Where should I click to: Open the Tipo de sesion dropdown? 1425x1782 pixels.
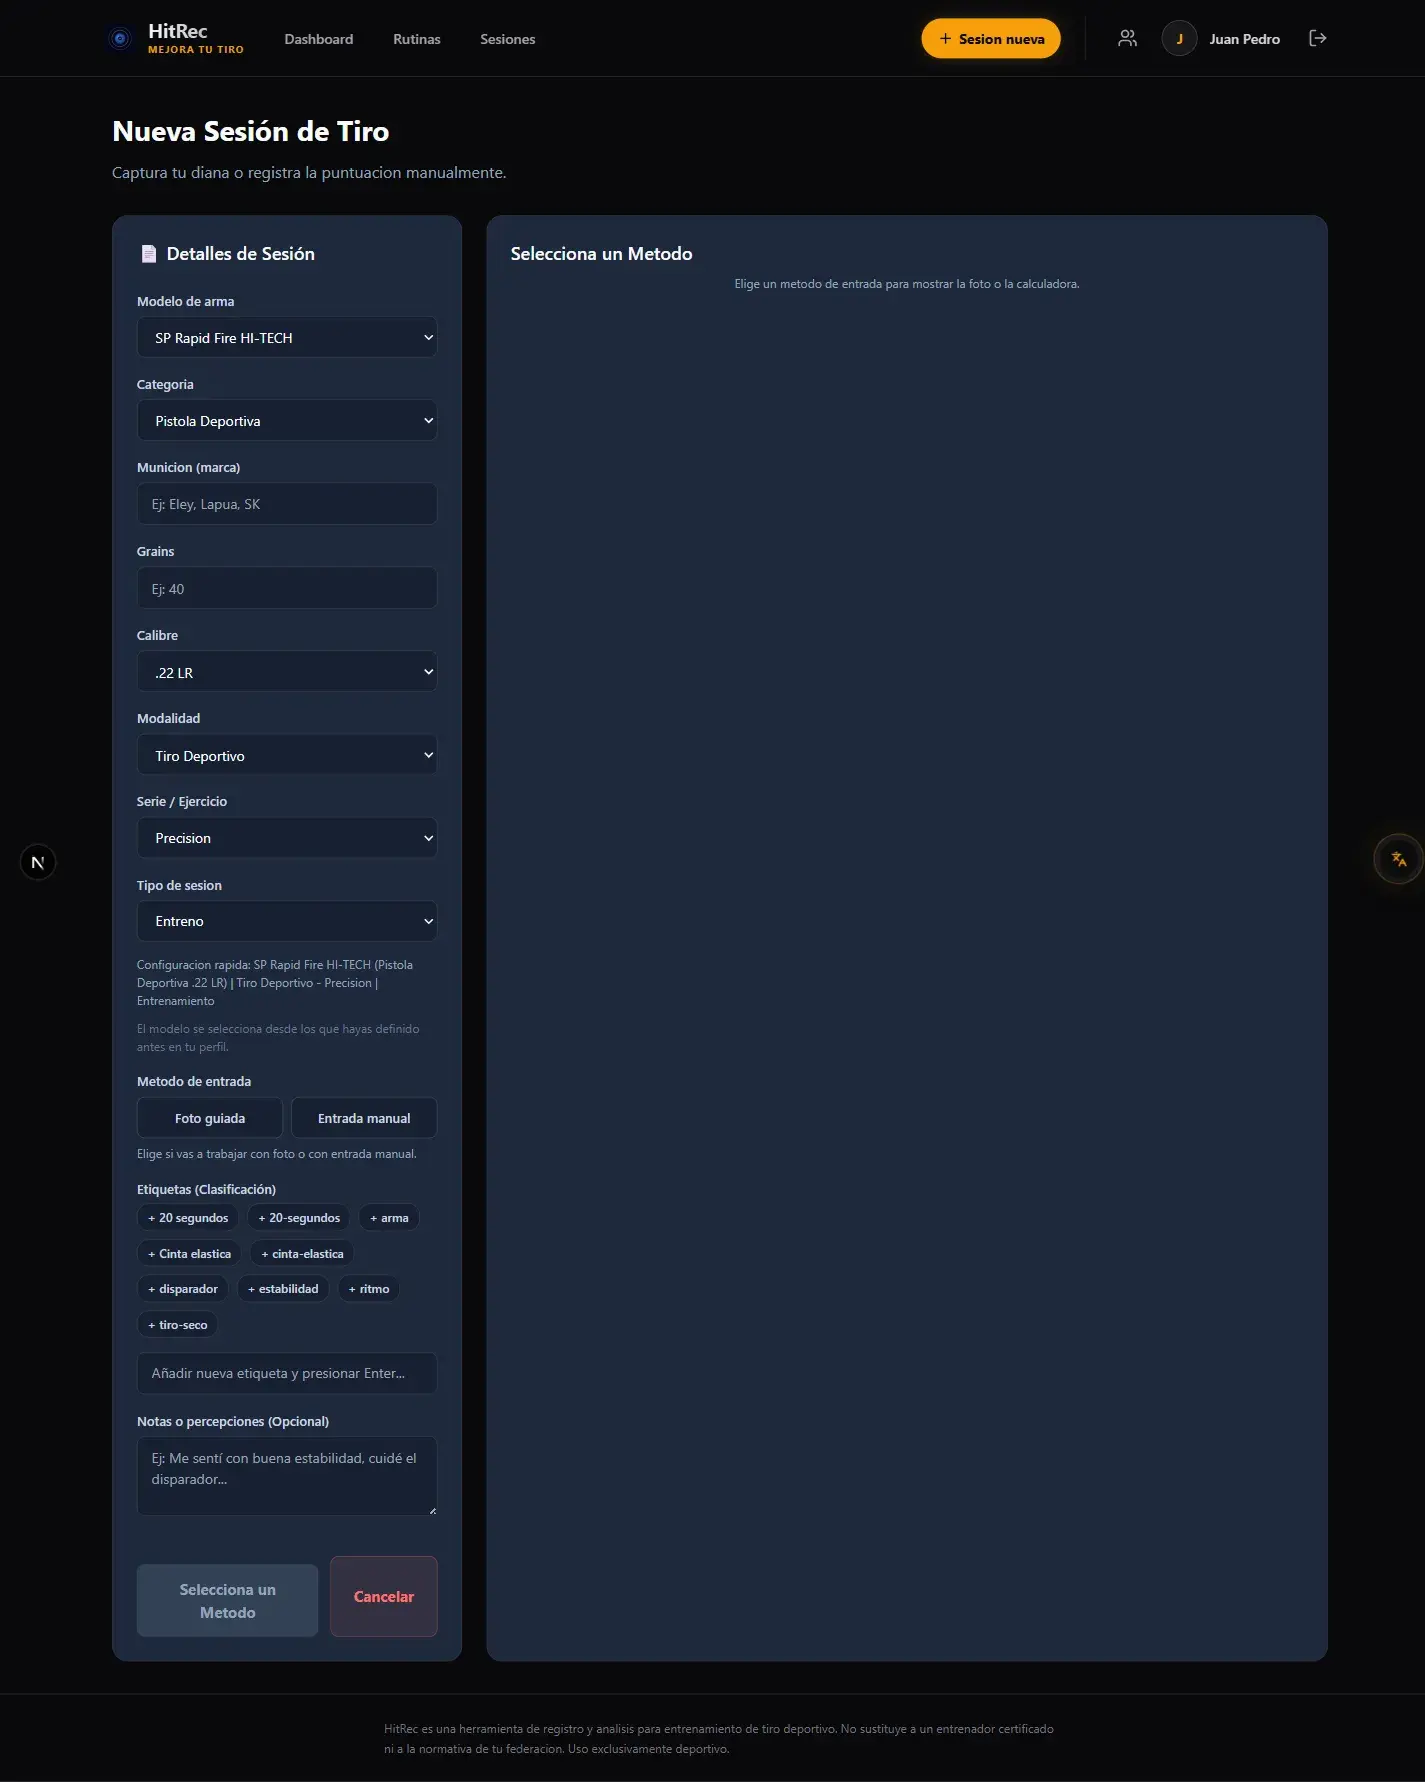point(287,921)
